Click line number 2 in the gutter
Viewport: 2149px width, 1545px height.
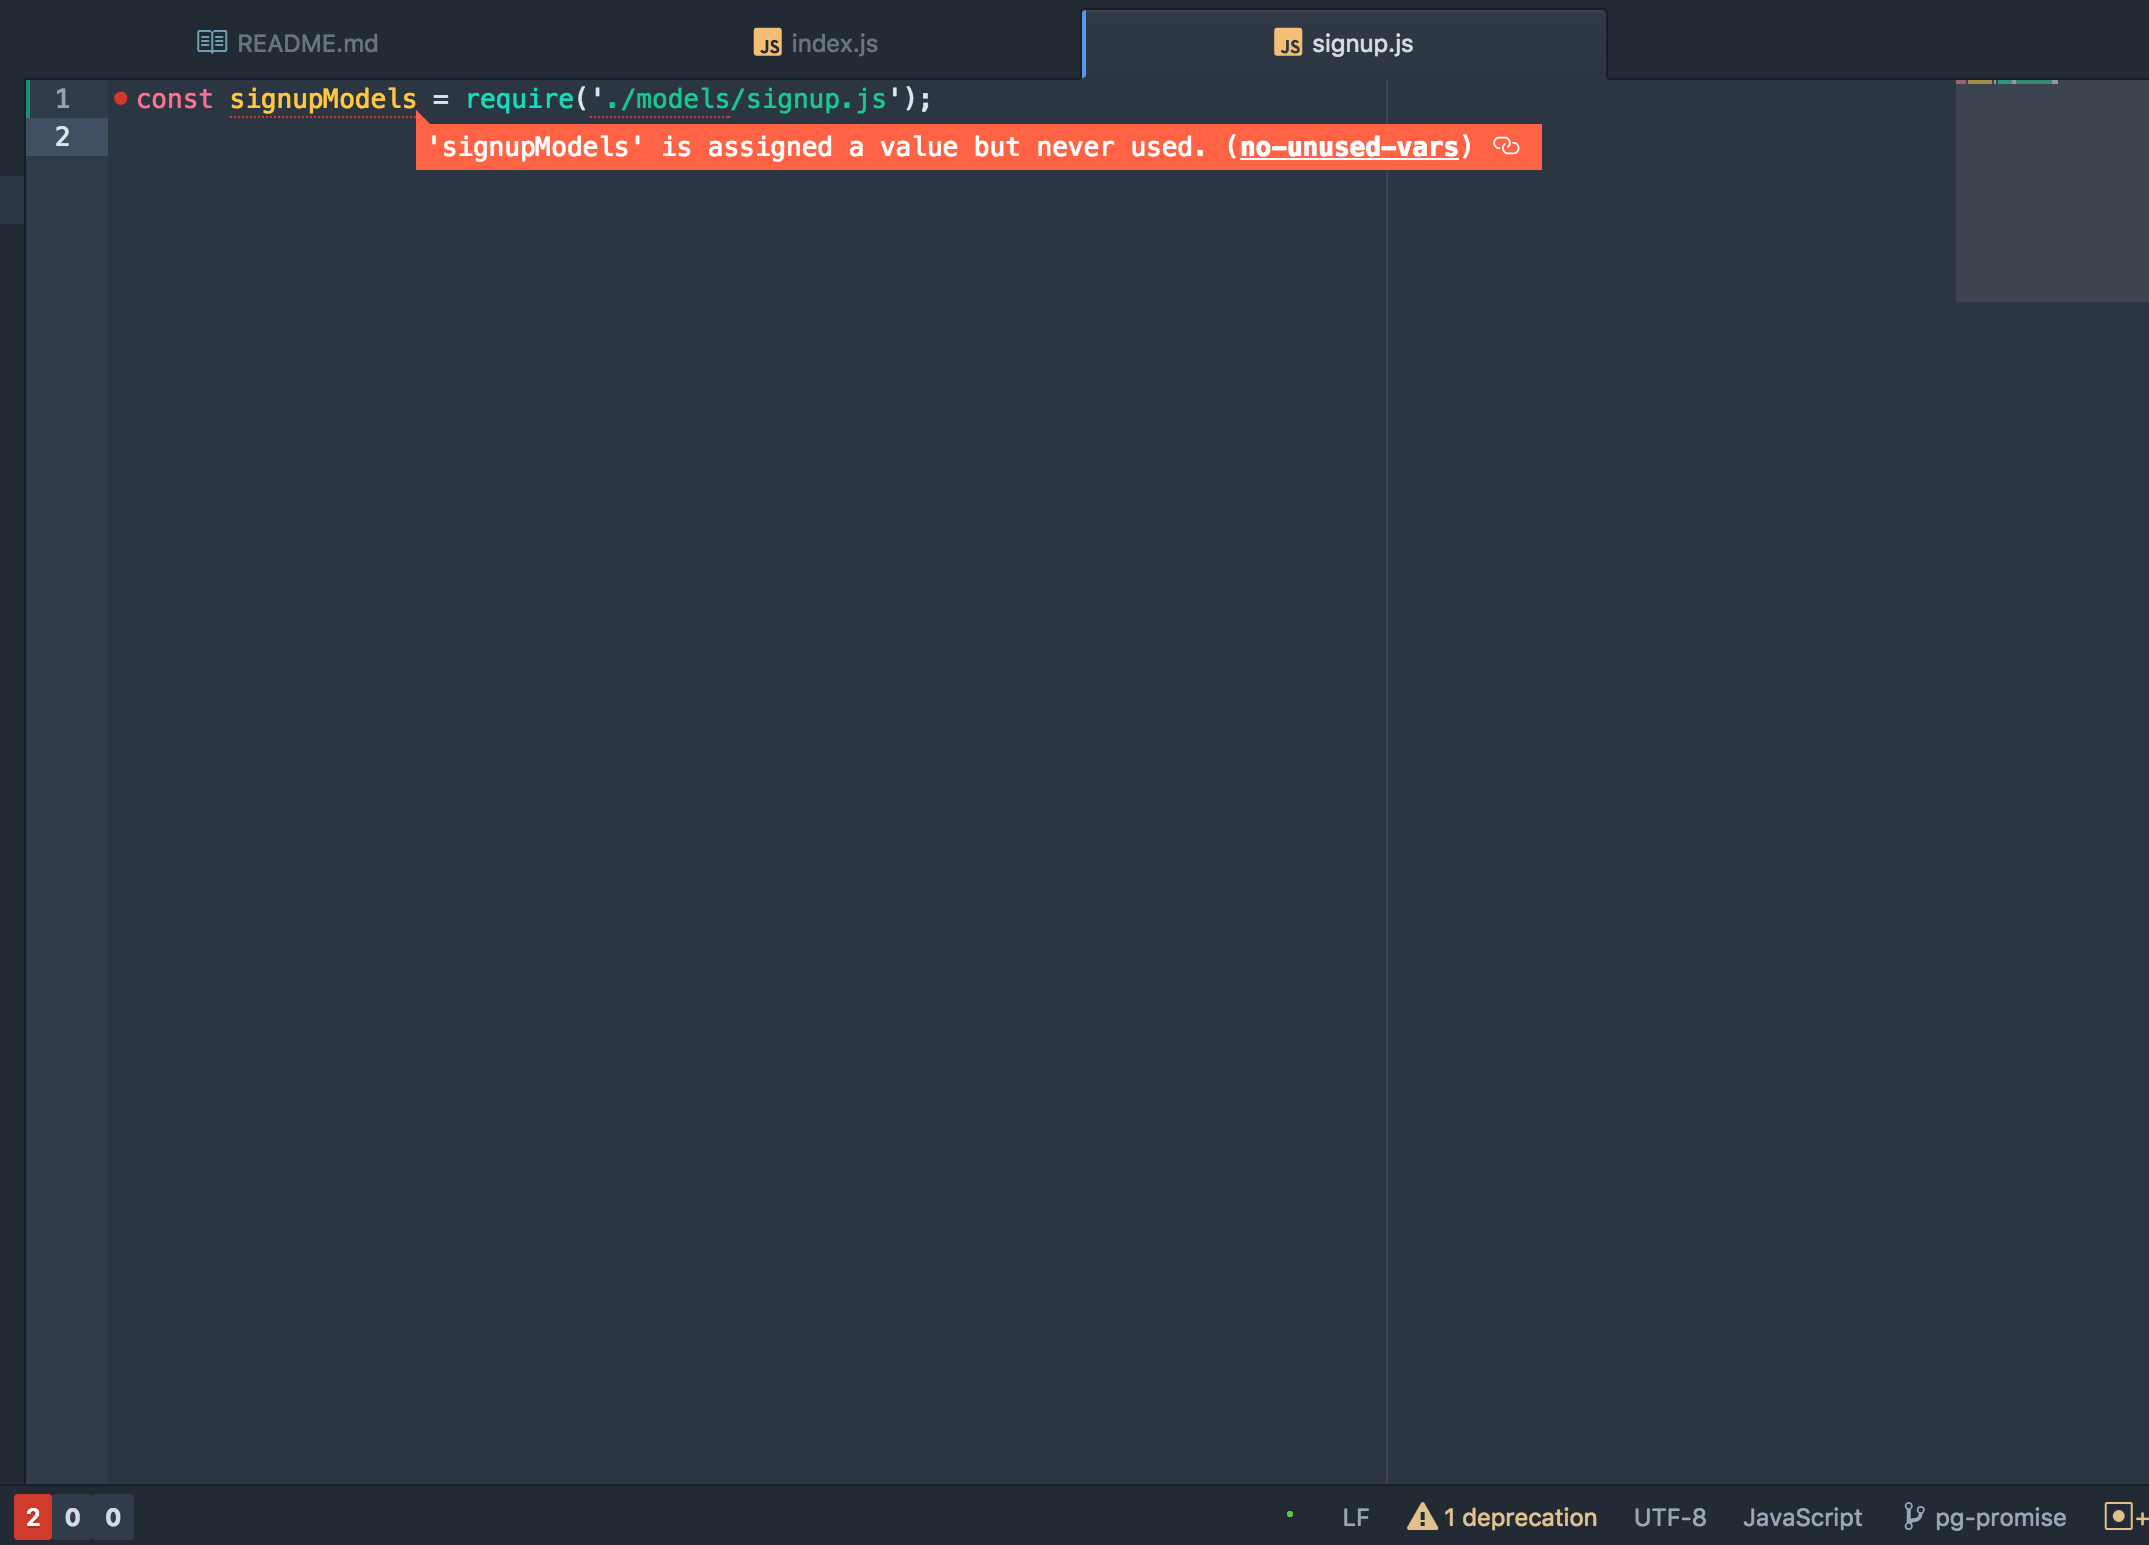coord(62,137)
